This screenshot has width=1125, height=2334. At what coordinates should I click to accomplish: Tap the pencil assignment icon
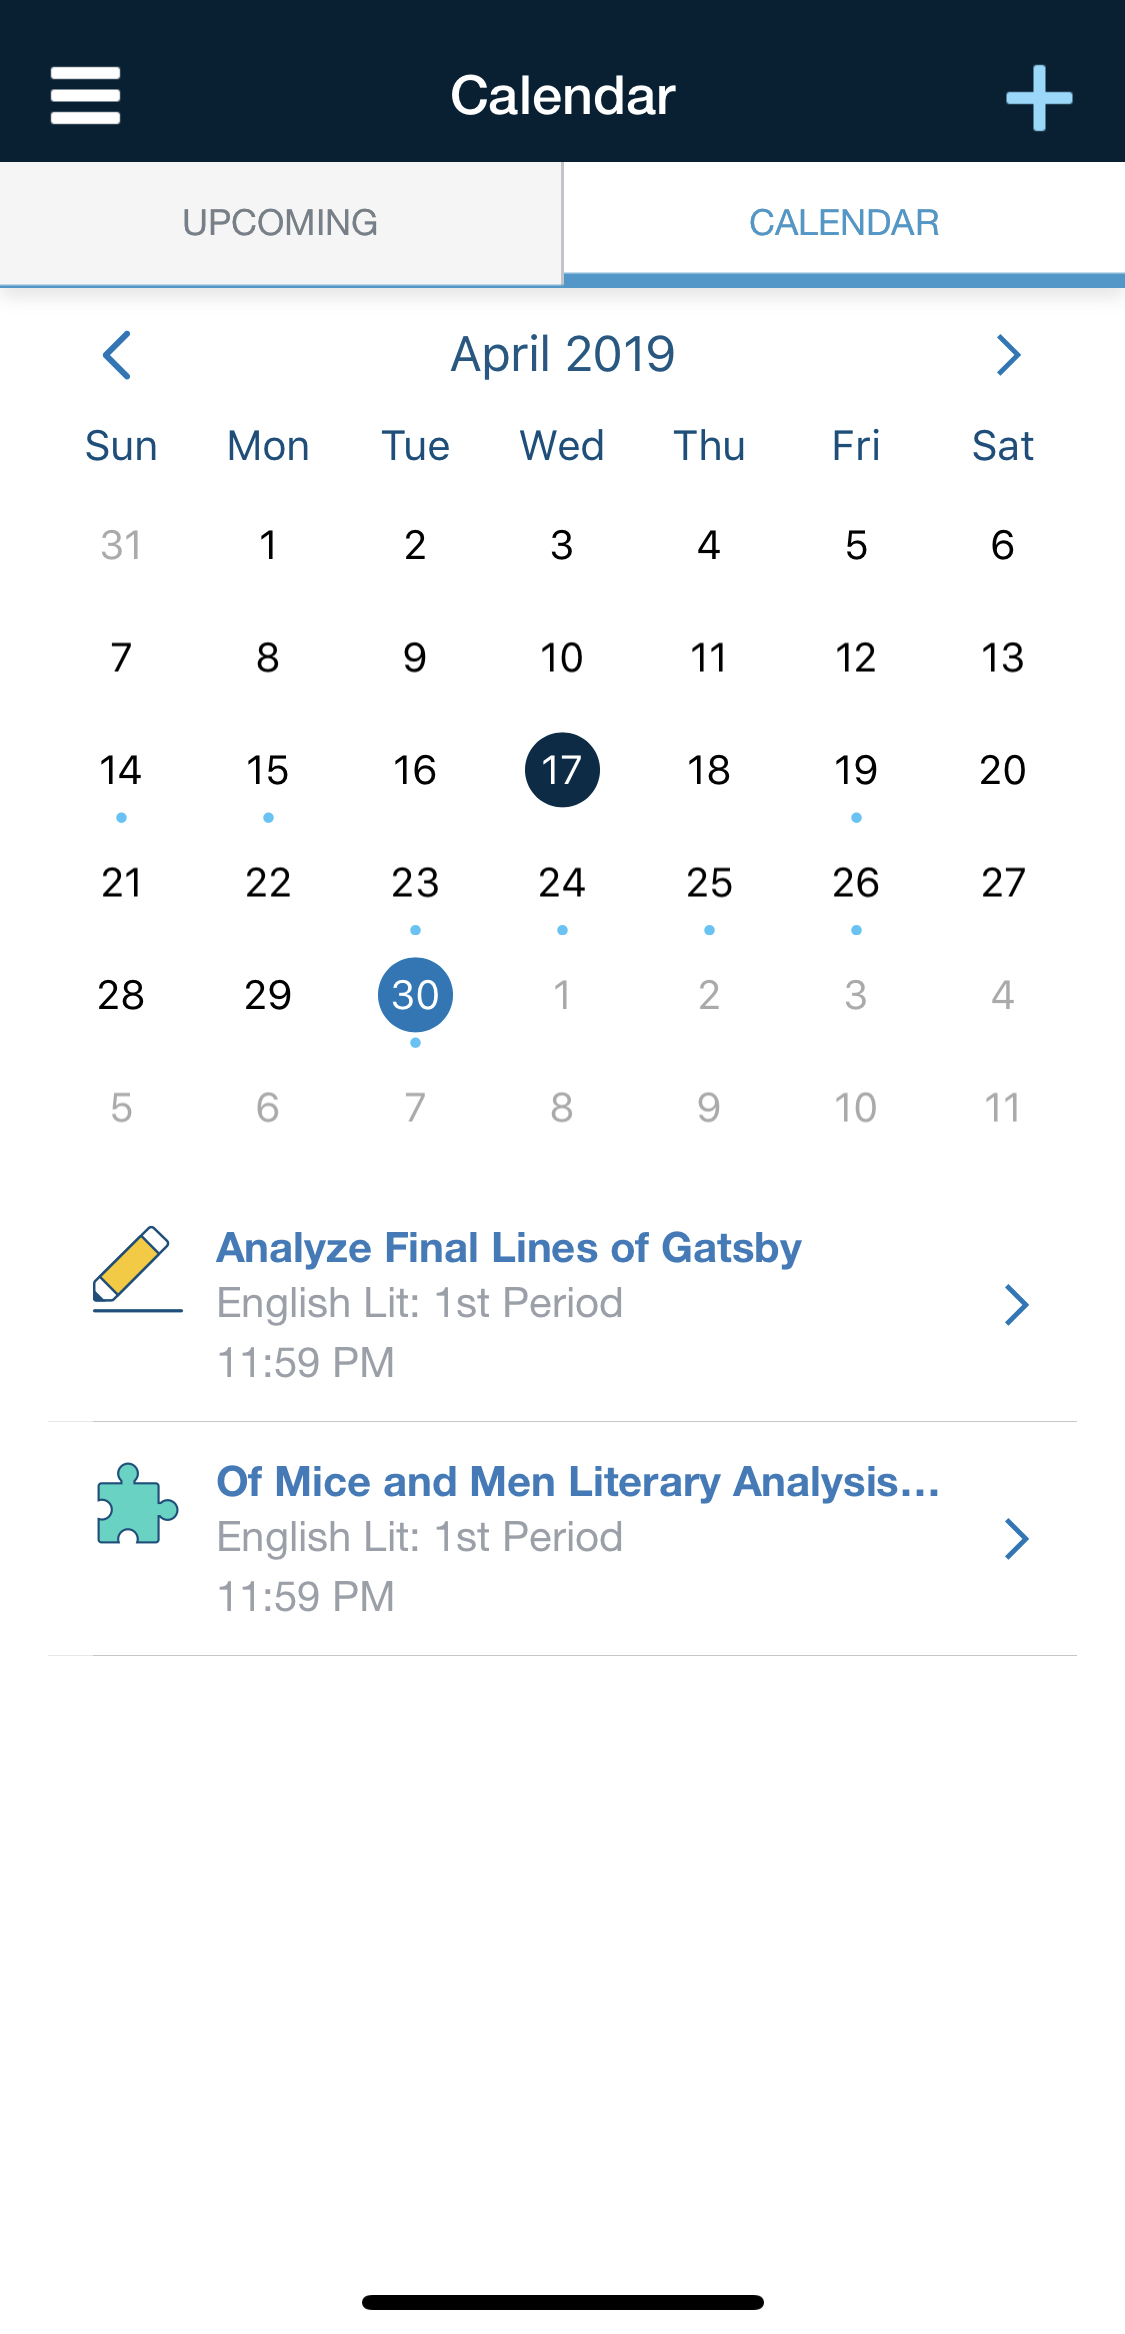136,1268
